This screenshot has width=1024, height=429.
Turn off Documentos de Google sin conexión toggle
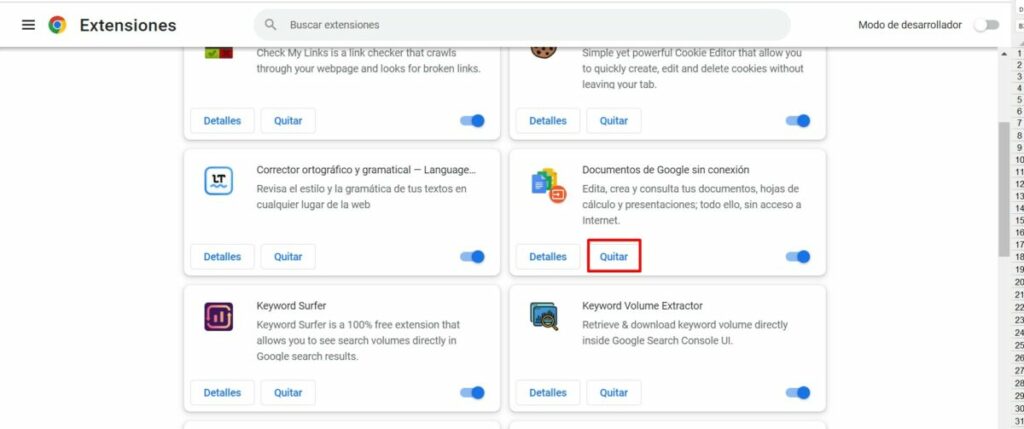[x=797, y=257]
